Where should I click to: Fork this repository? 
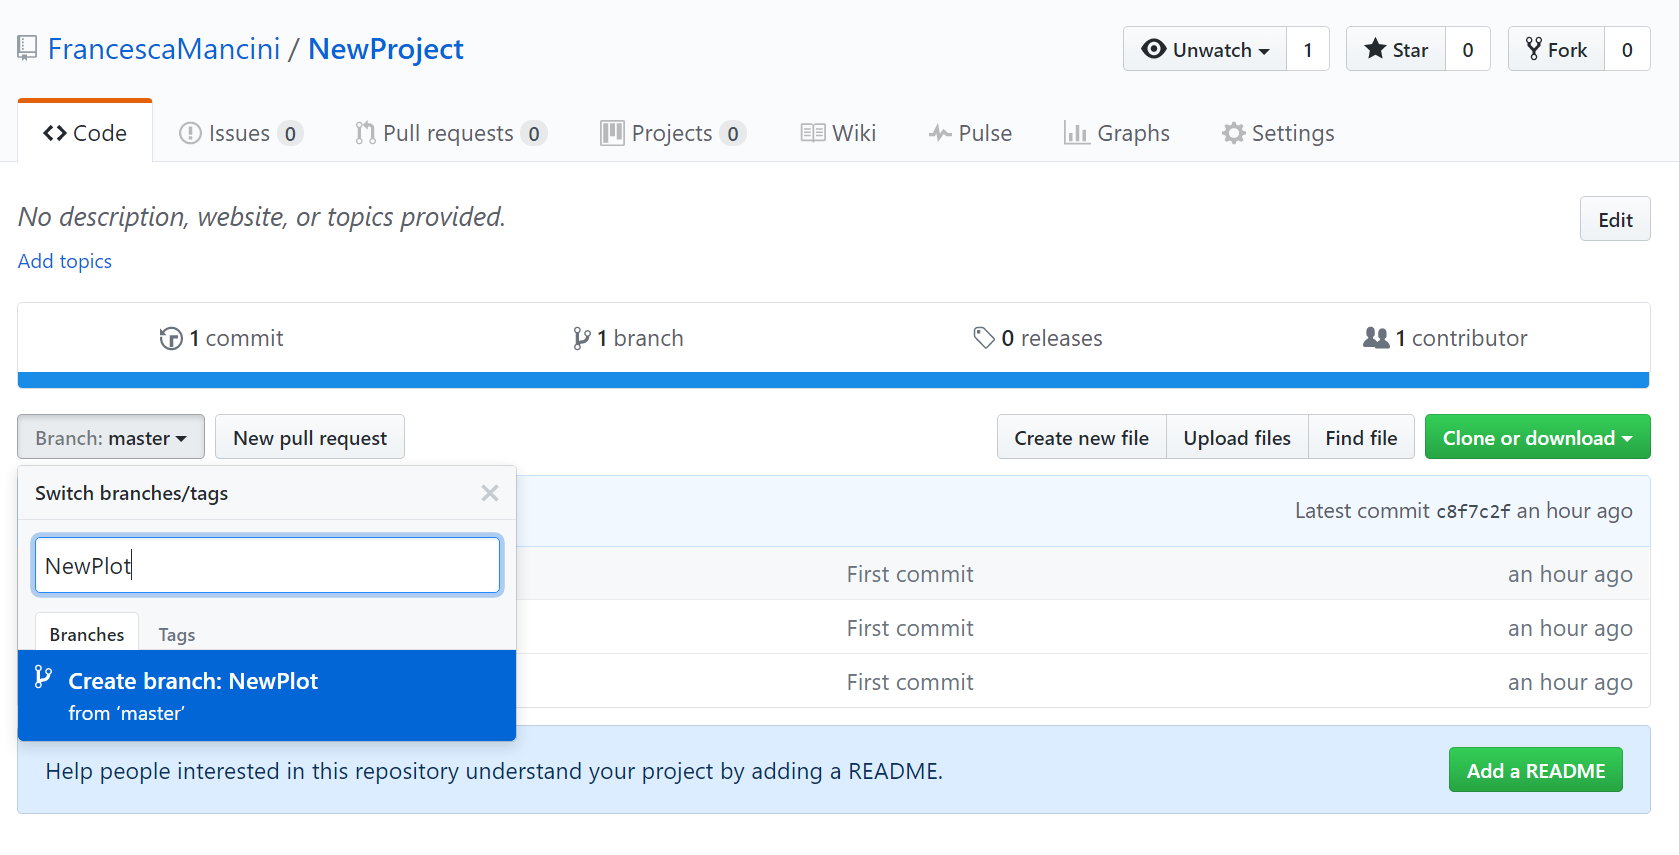coord(1556,49)
